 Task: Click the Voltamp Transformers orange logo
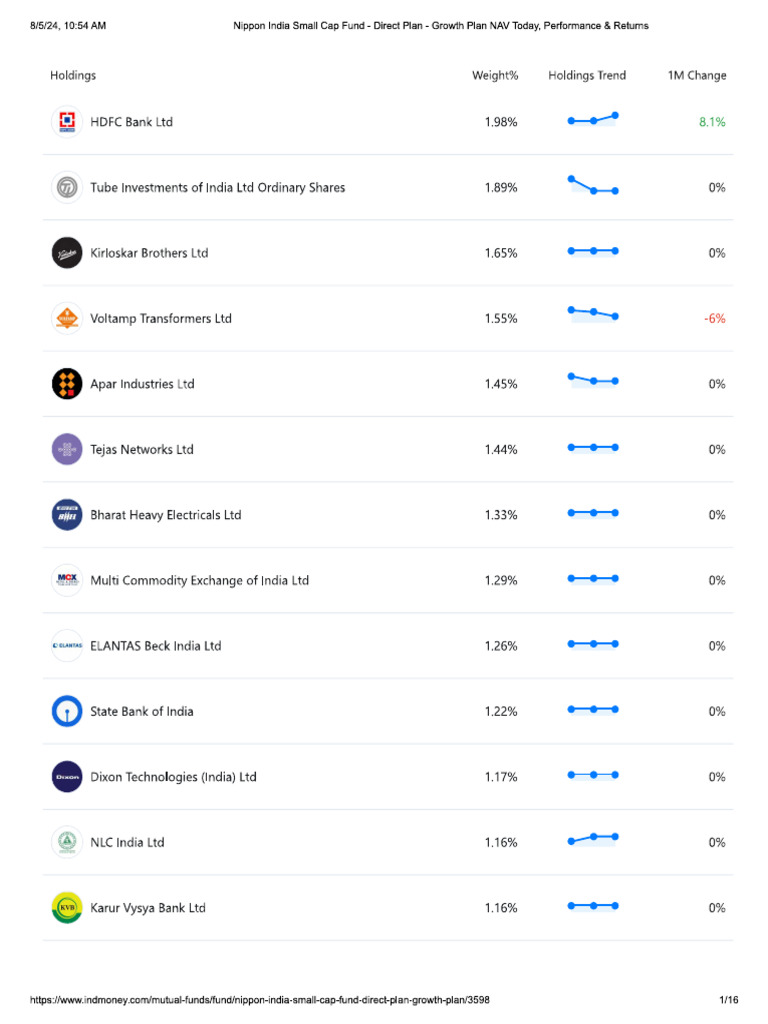tap(67, 319)
